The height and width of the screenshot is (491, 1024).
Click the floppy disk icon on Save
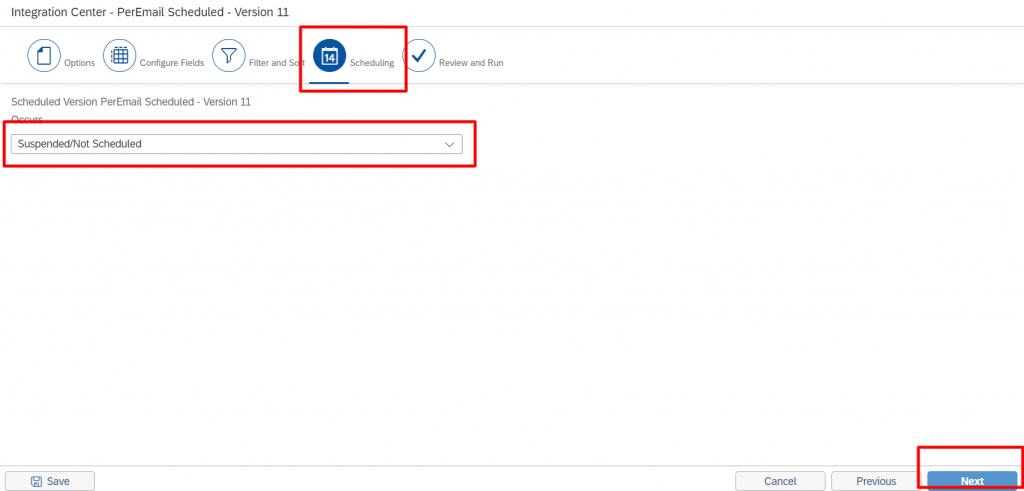click(x=37, y=481)
